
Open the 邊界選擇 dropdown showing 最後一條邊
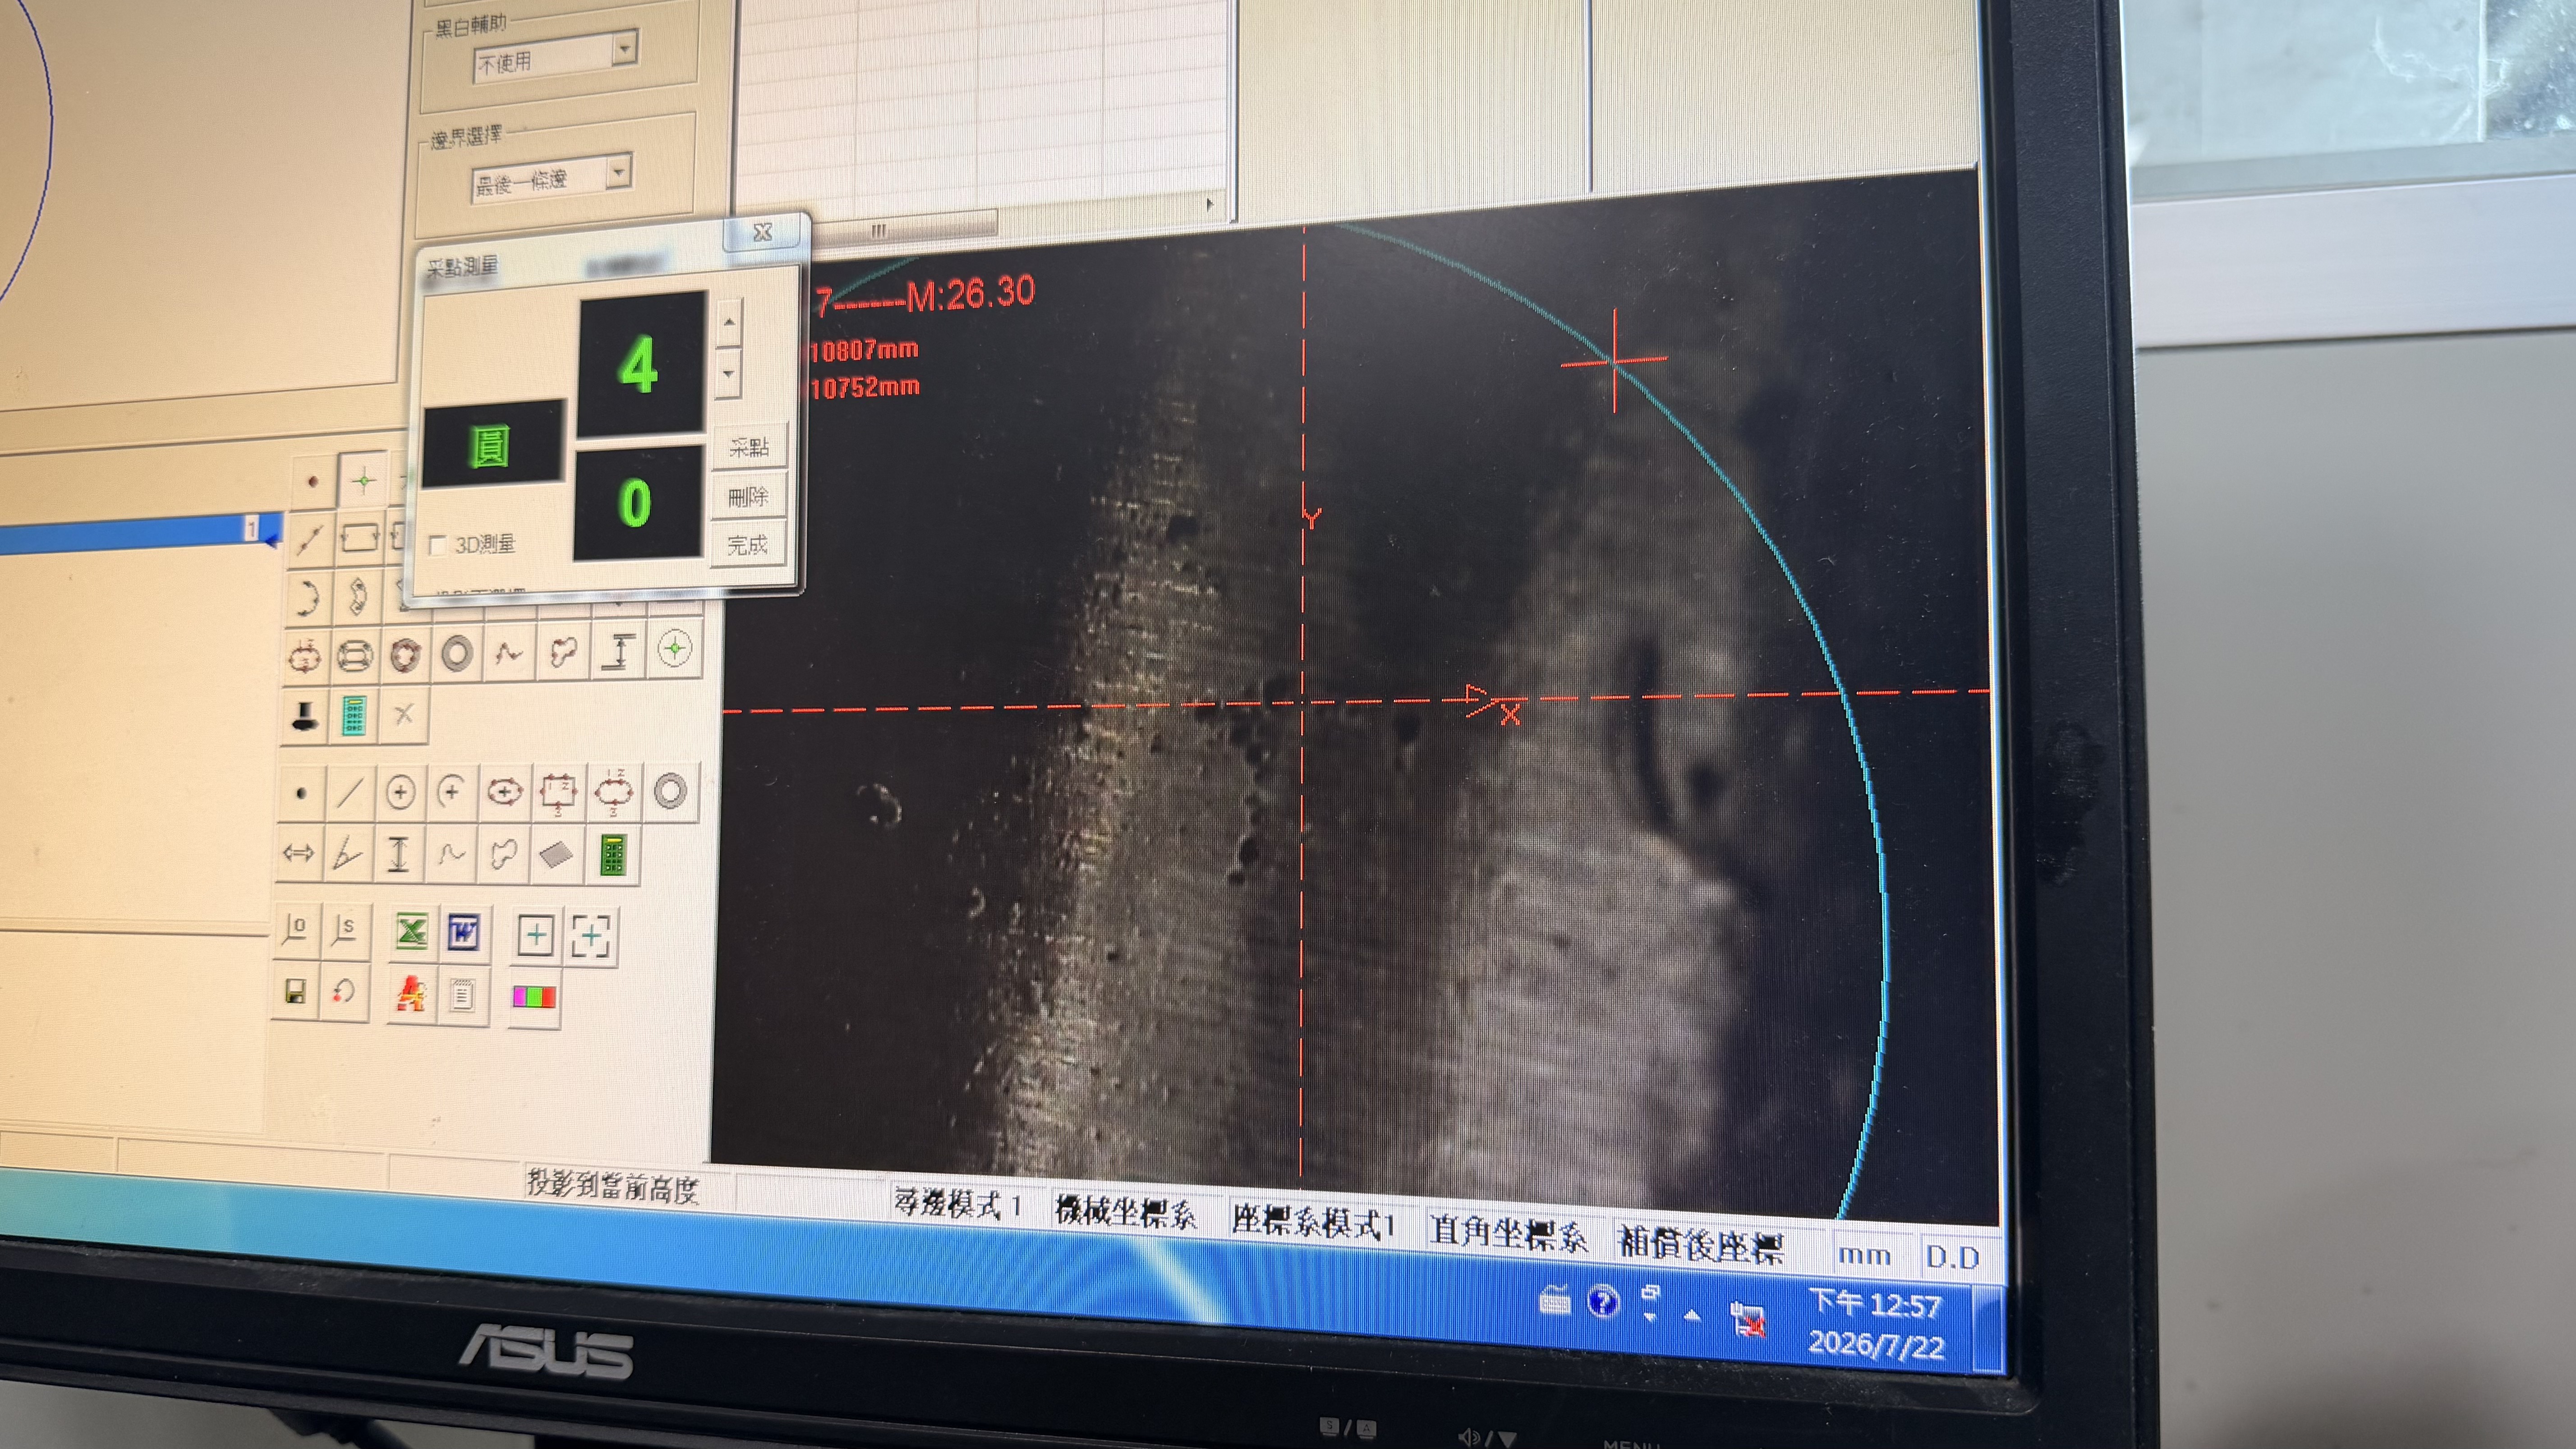click(551, 178)
